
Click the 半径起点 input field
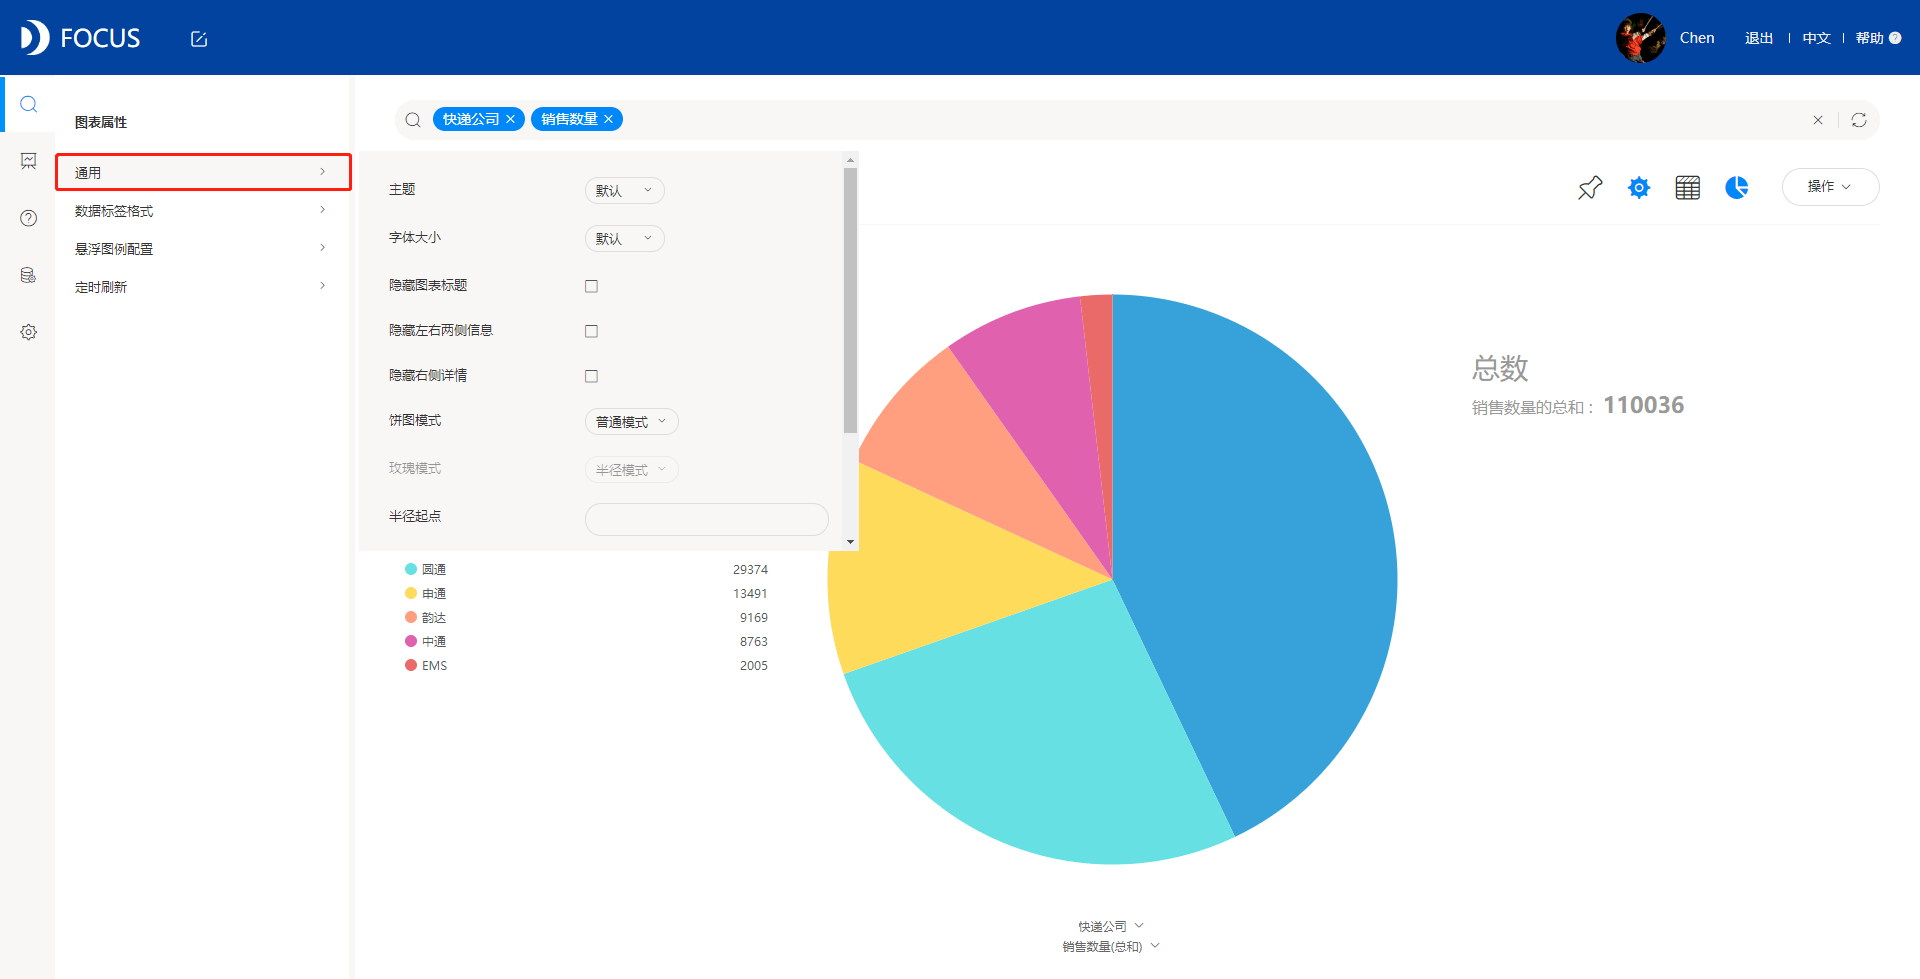pyautogui.click(x=706, y=519)
